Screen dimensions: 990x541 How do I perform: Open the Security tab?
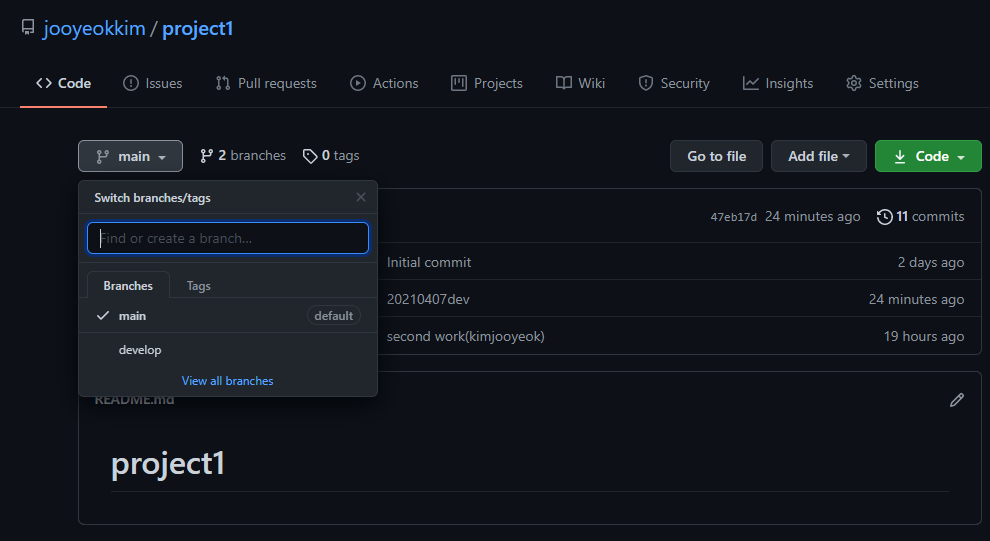click(x=674, y=83)
